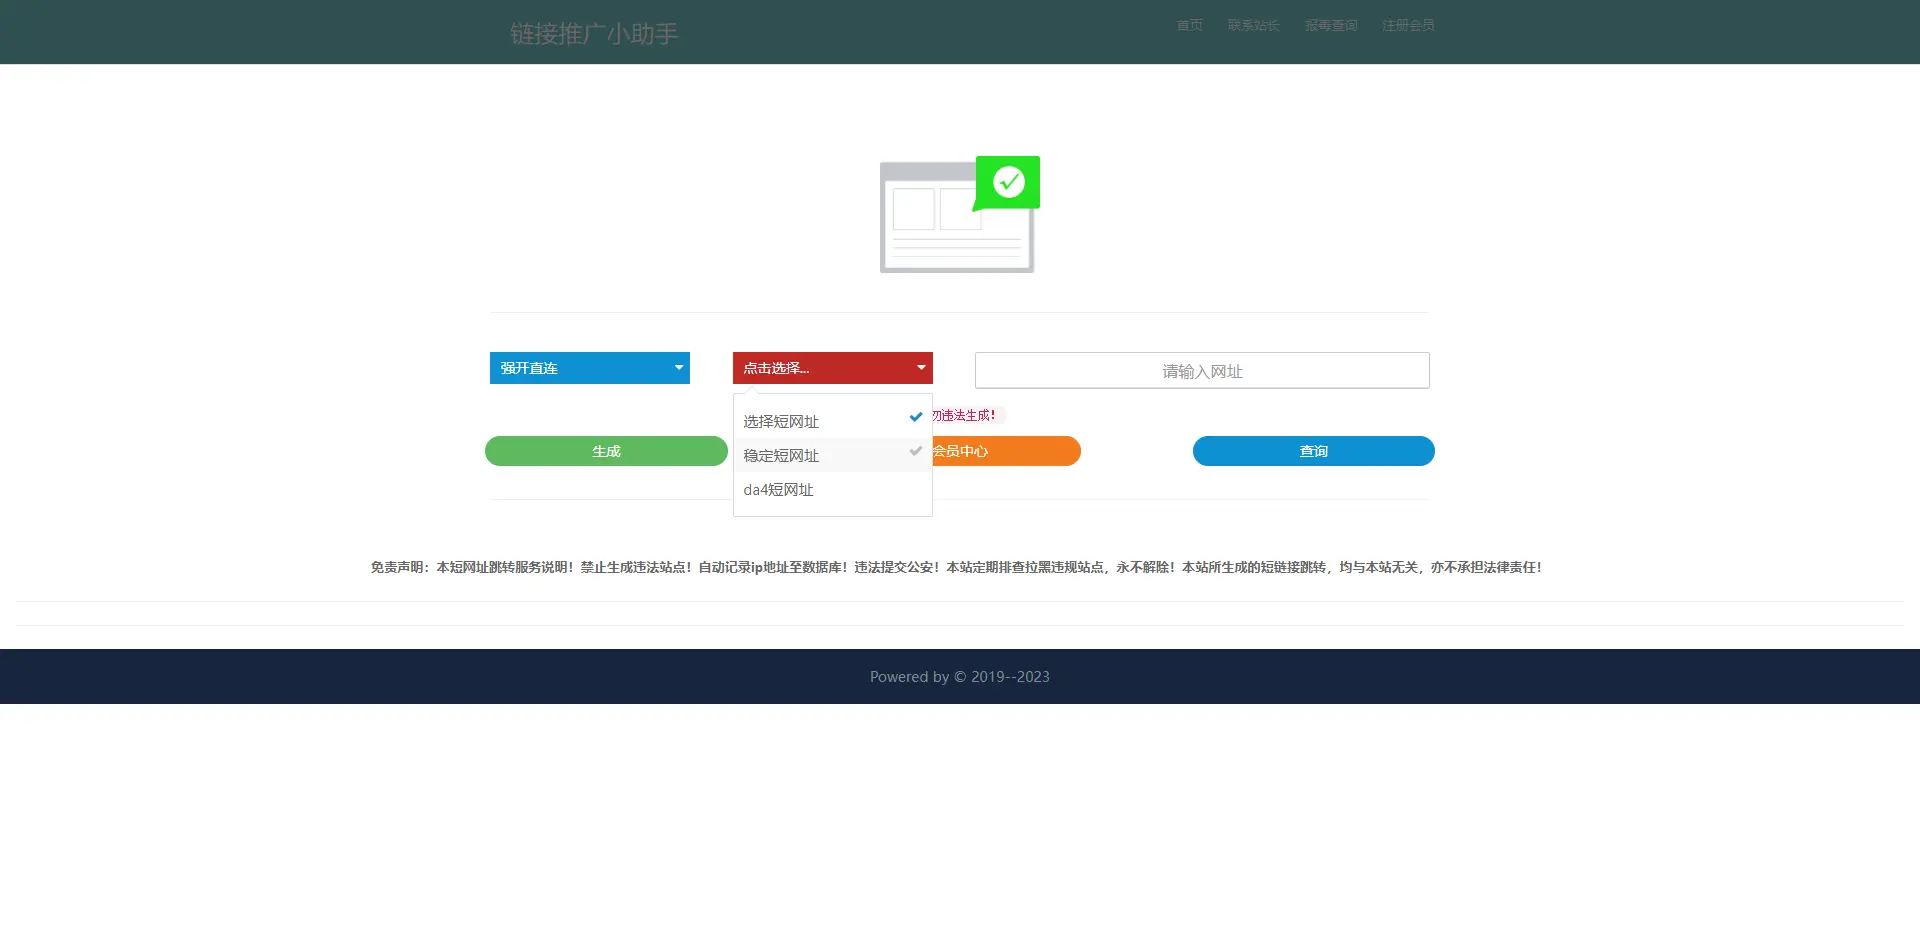The image size is (1920, 933).
Task: Open 报毒查询 in the navigation bar
Action: [1330, 26]
